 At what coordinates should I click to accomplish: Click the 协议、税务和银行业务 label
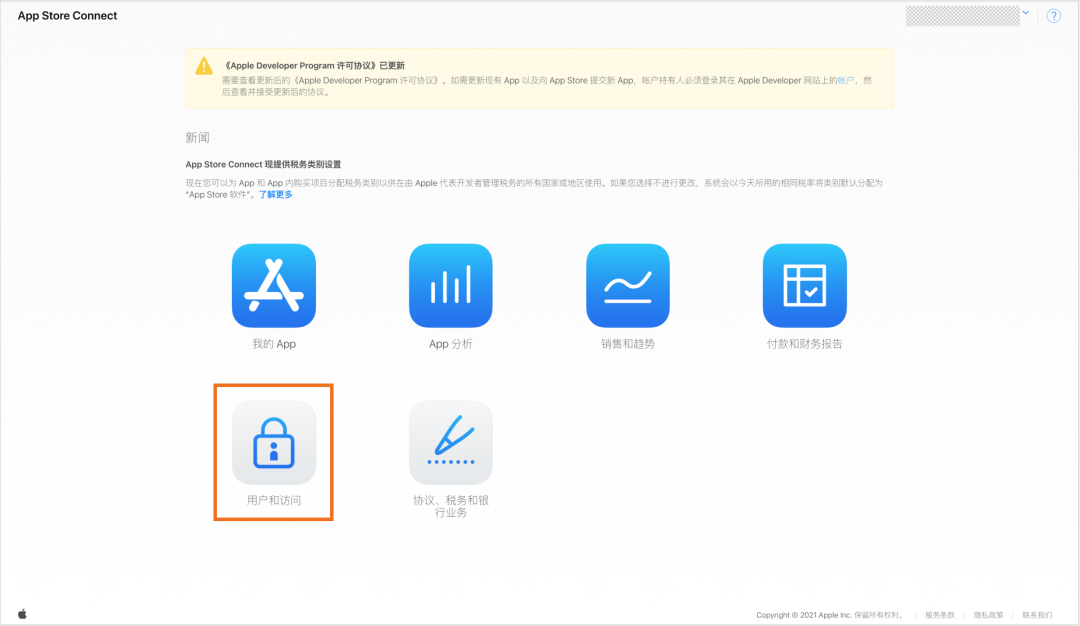pos(450,506)
